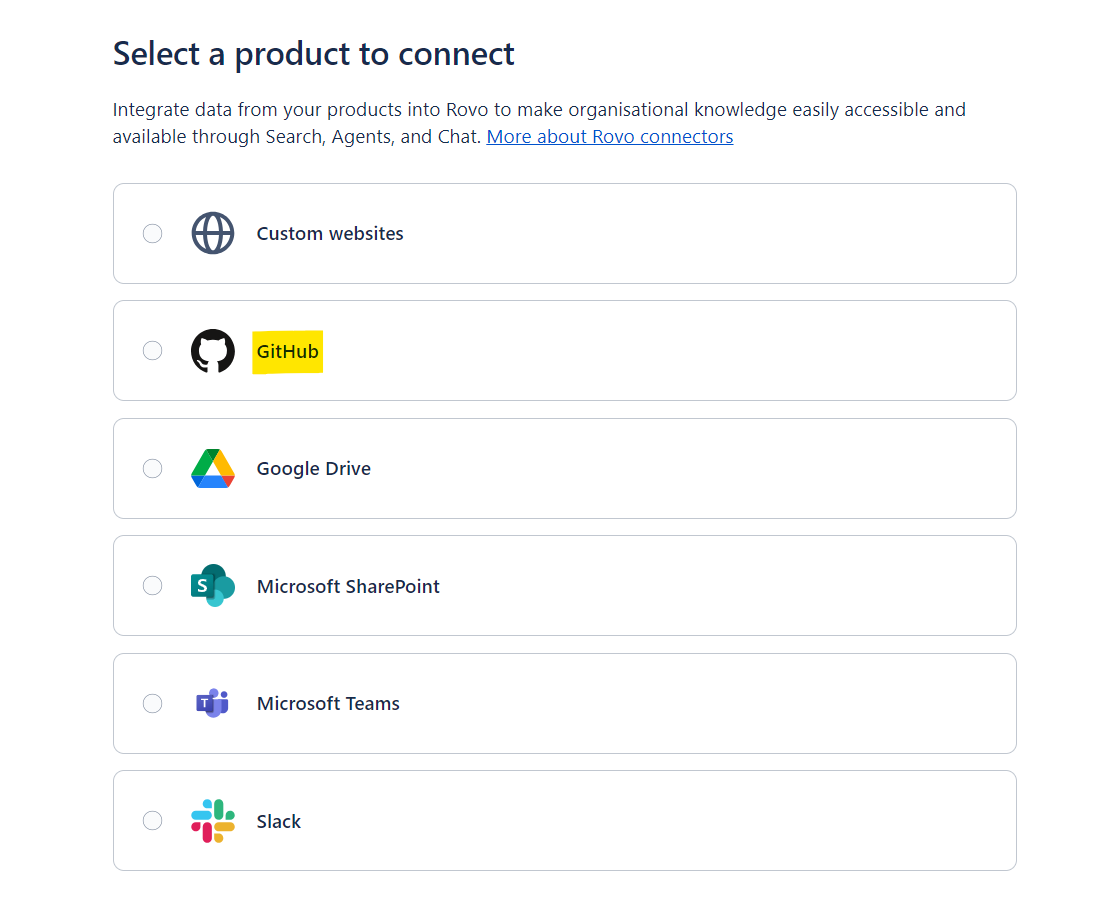Click the Microsoft SharePoint label text
Image resolution: width=1117 pixels, height=920 pixels.
click(348, 586)
